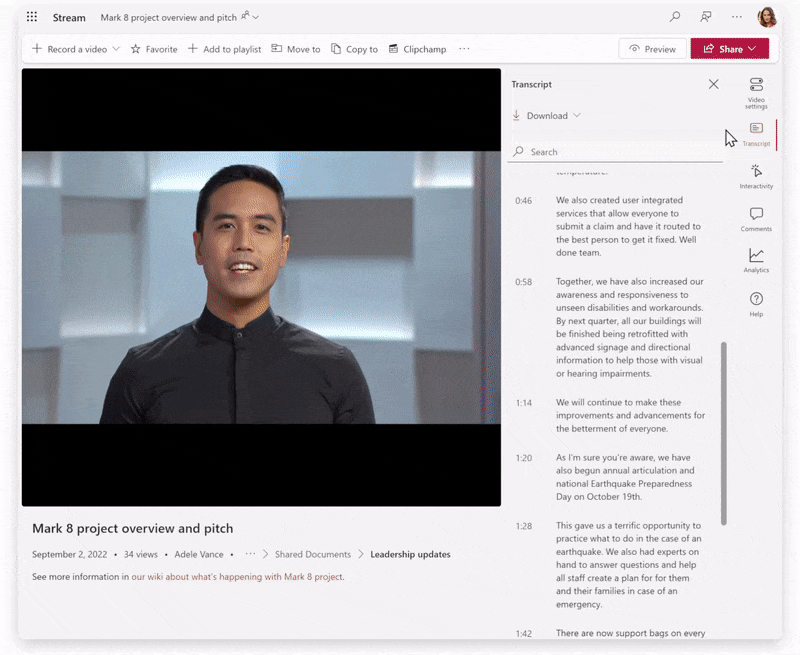Screen dimensions: 800x655
Task: Click Record a video button
Action: click(x=69, y=49)
